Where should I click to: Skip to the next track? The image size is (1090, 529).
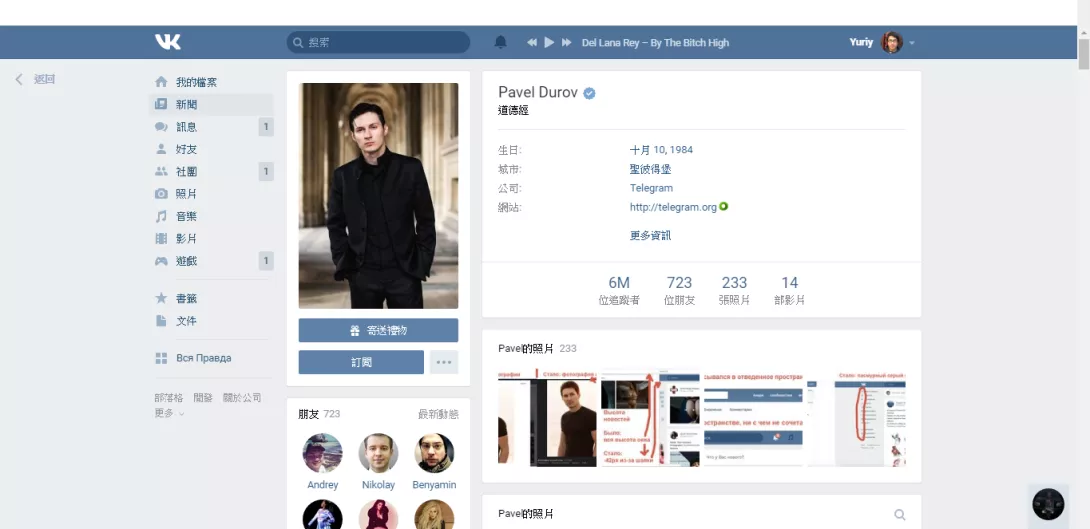coord(567,42)
